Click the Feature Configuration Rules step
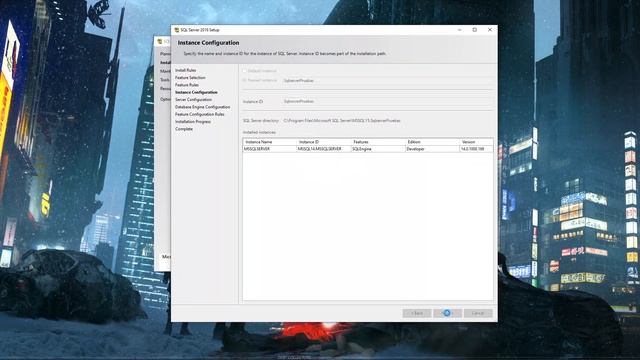This screenshot has width=640, height=360. (x=200, y=114)
